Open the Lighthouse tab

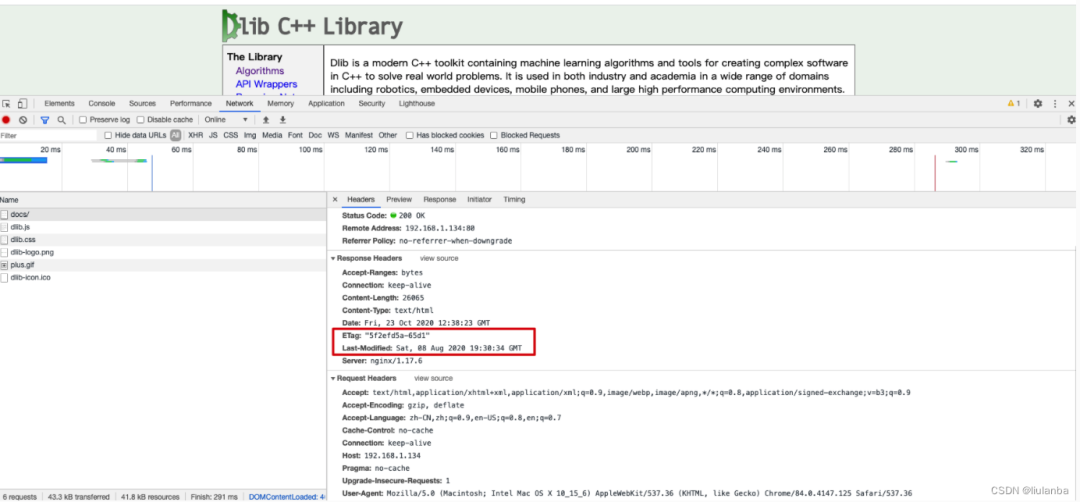click(417, 103)
